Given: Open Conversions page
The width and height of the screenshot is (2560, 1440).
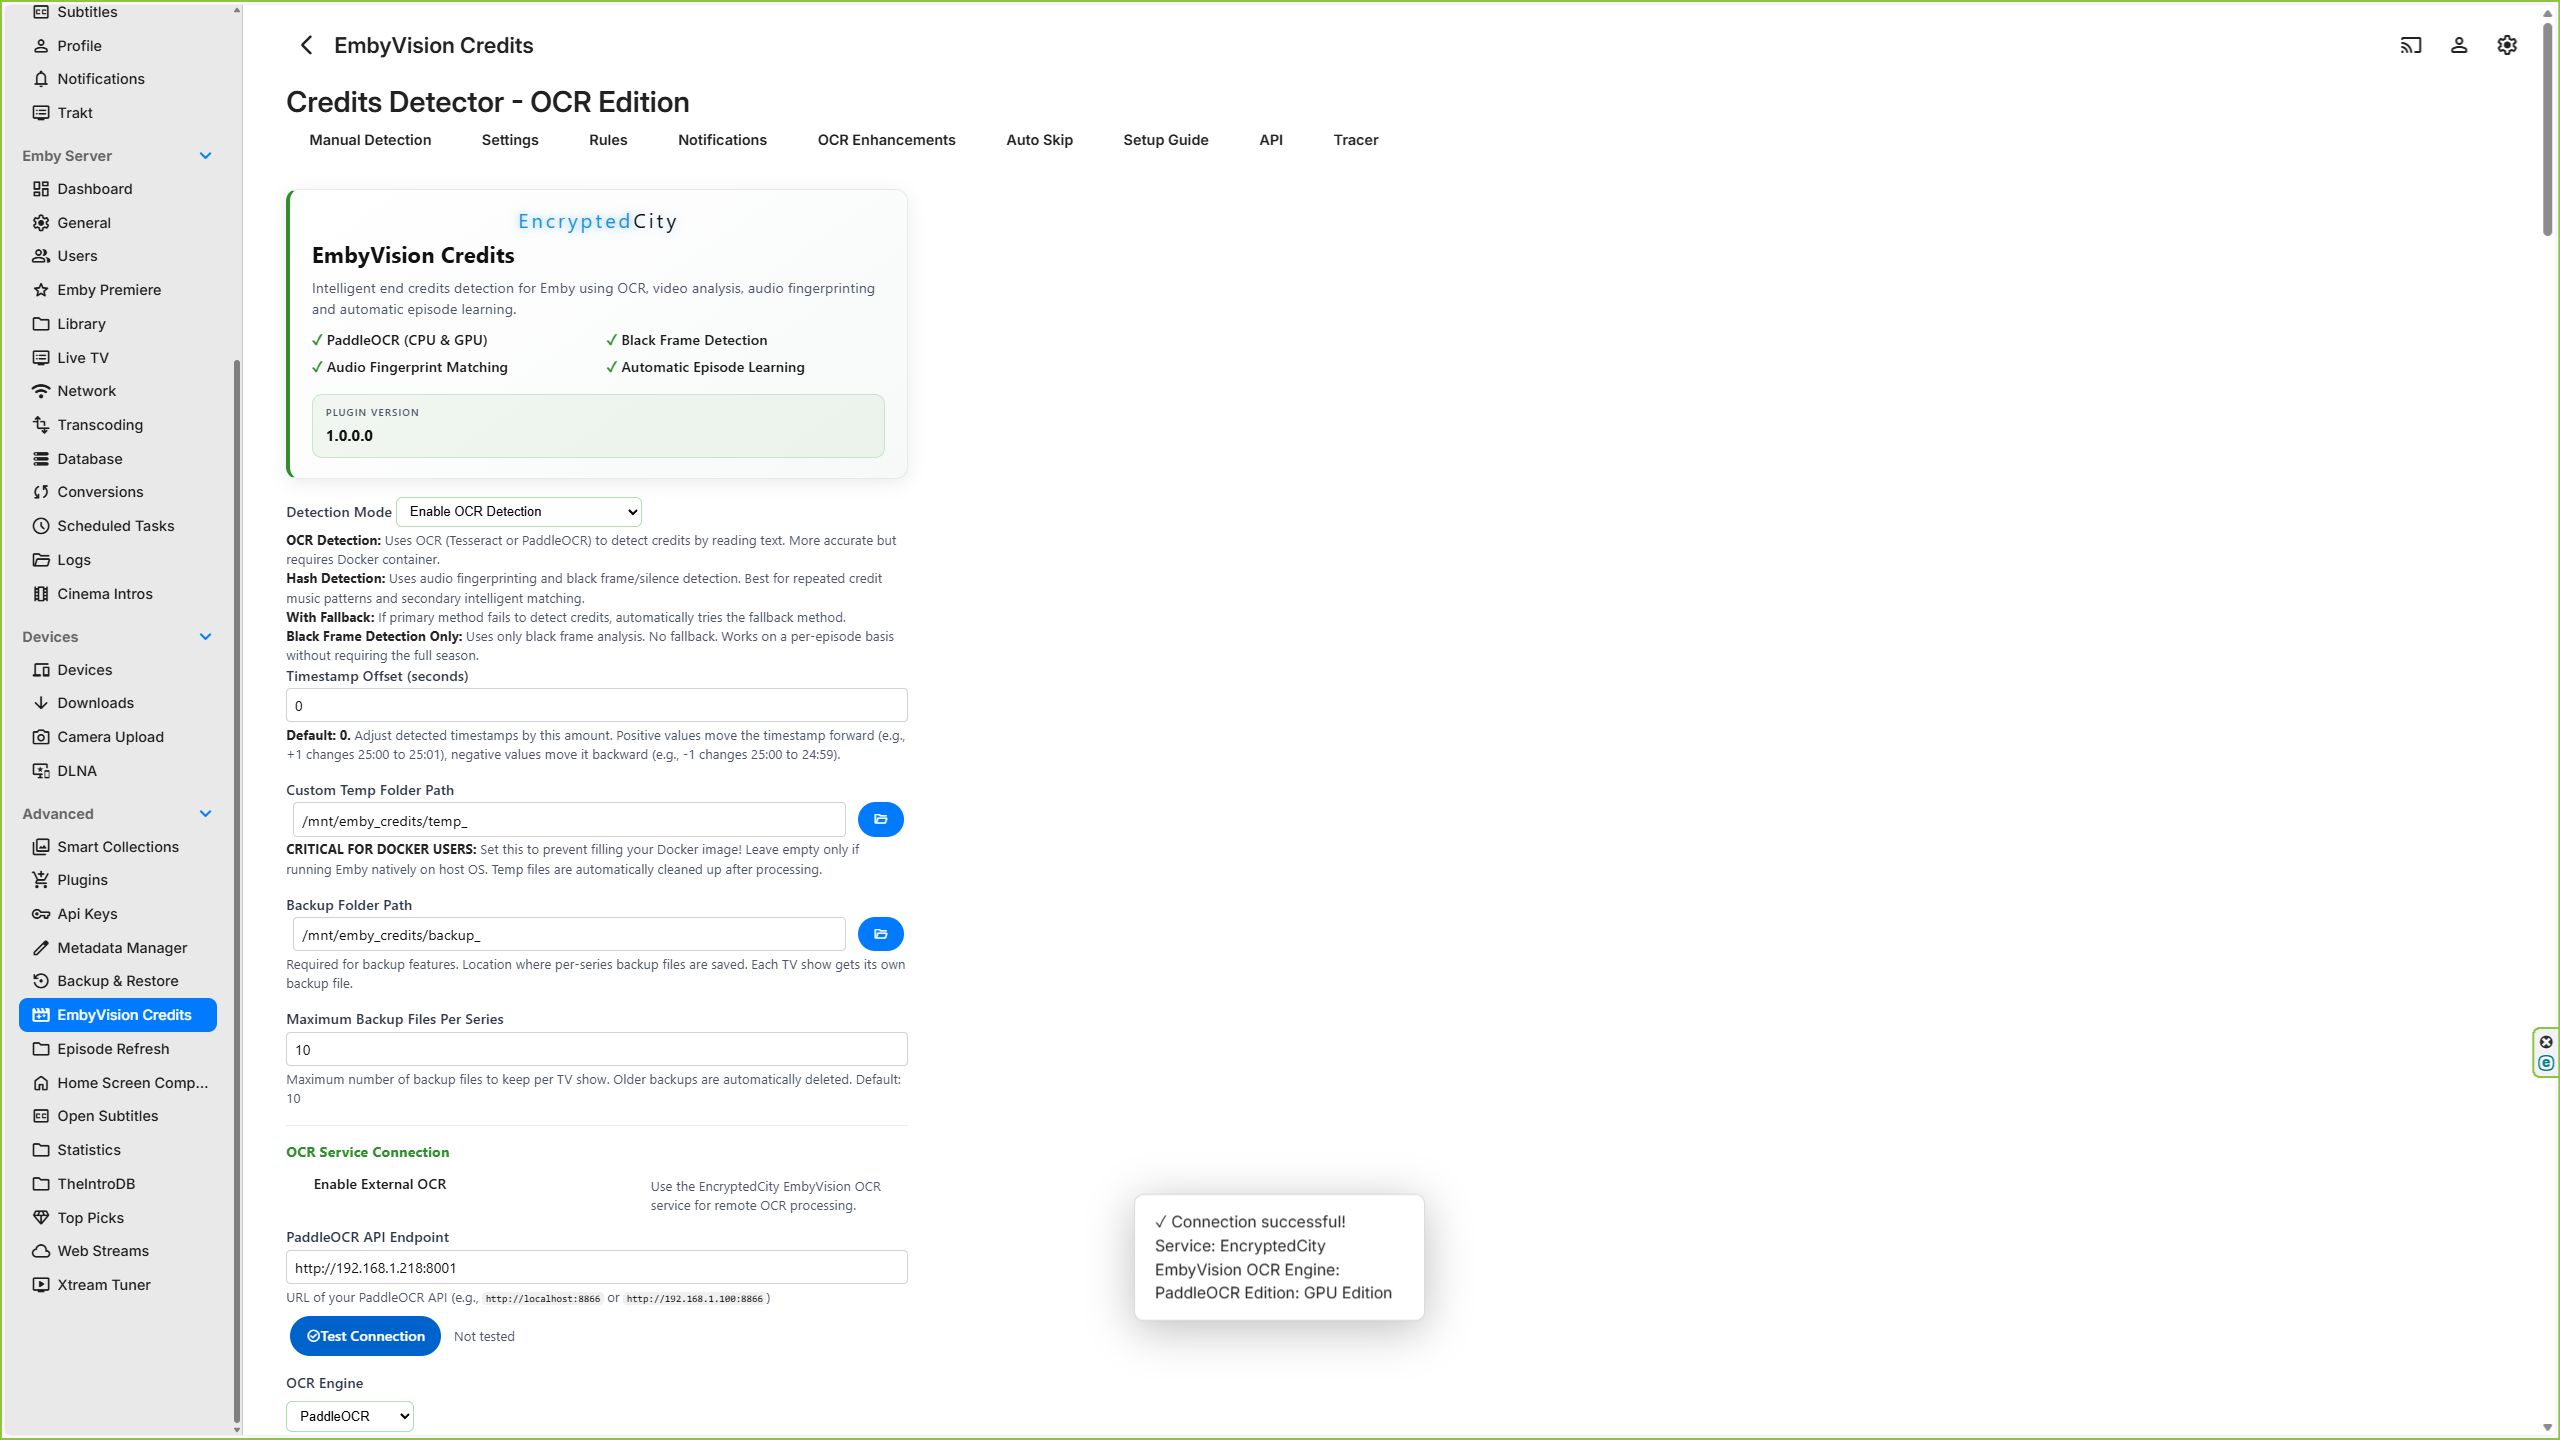Looking at the screenshot, I should click(118, 492).
